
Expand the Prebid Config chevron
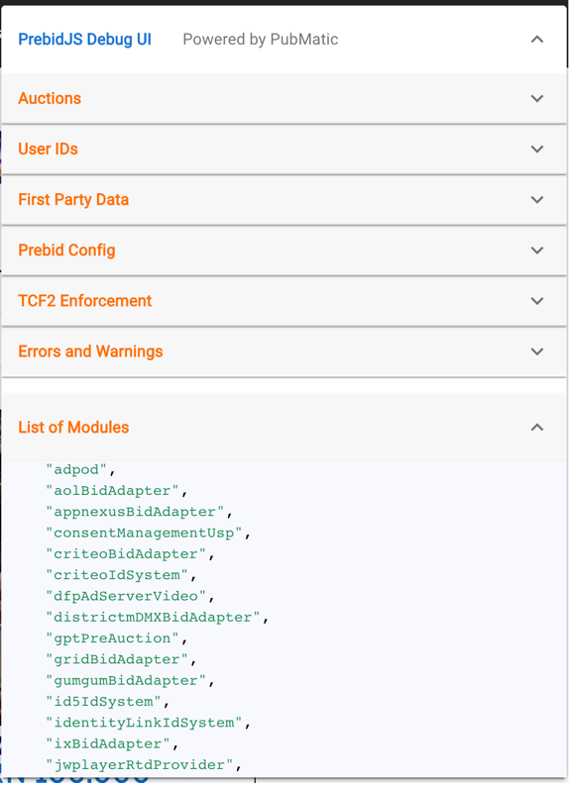click(537, 250)
